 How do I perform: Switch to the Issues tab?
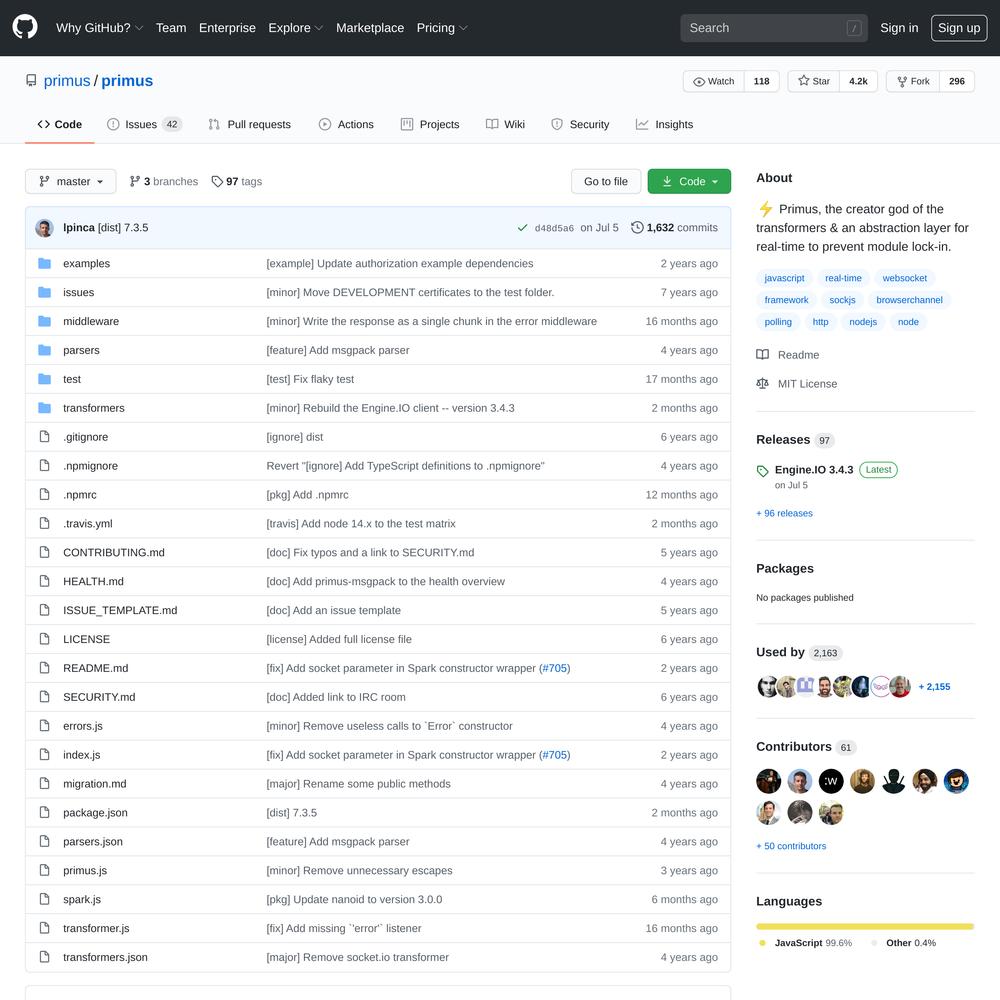[145, 124]
